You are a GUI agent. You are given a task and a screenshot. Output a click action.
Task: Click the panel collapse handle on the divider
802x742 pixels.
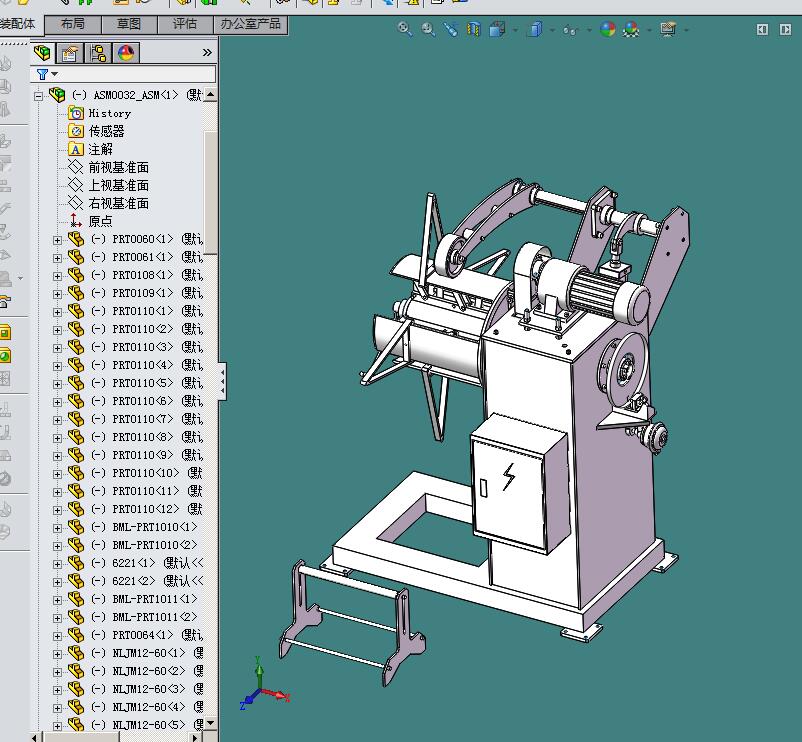point(222,381)
